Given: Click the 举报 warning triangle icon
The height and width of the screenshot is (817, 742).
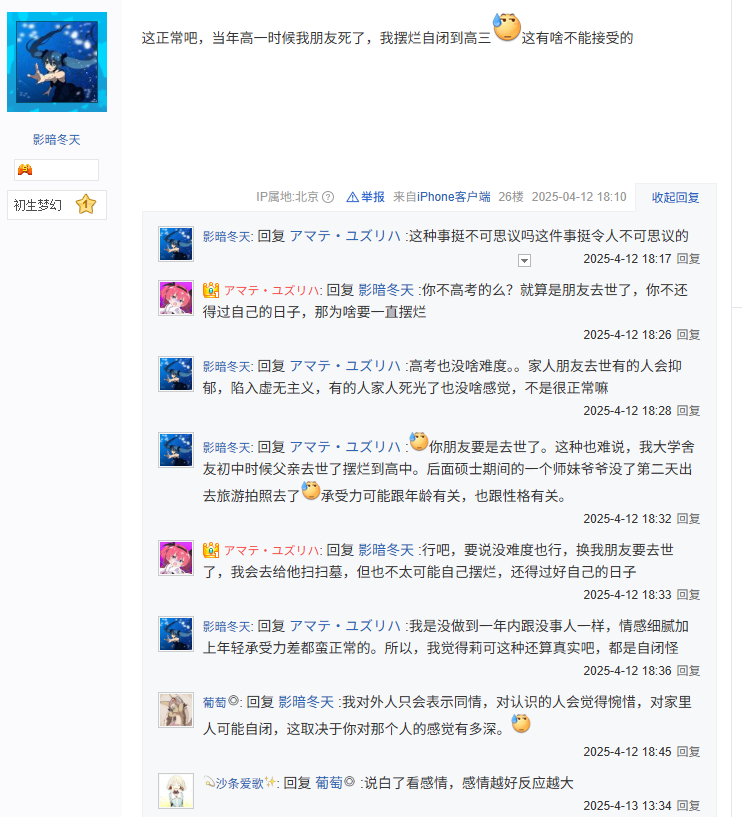Looking at the screenshot, I should 353,197.
